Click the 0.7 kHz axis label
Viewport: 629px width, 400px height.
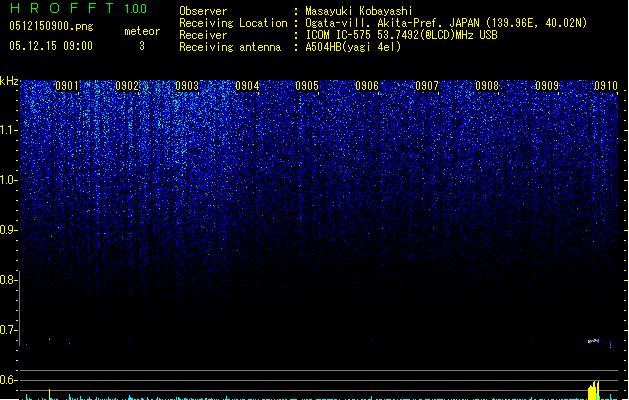coord(8,330)
